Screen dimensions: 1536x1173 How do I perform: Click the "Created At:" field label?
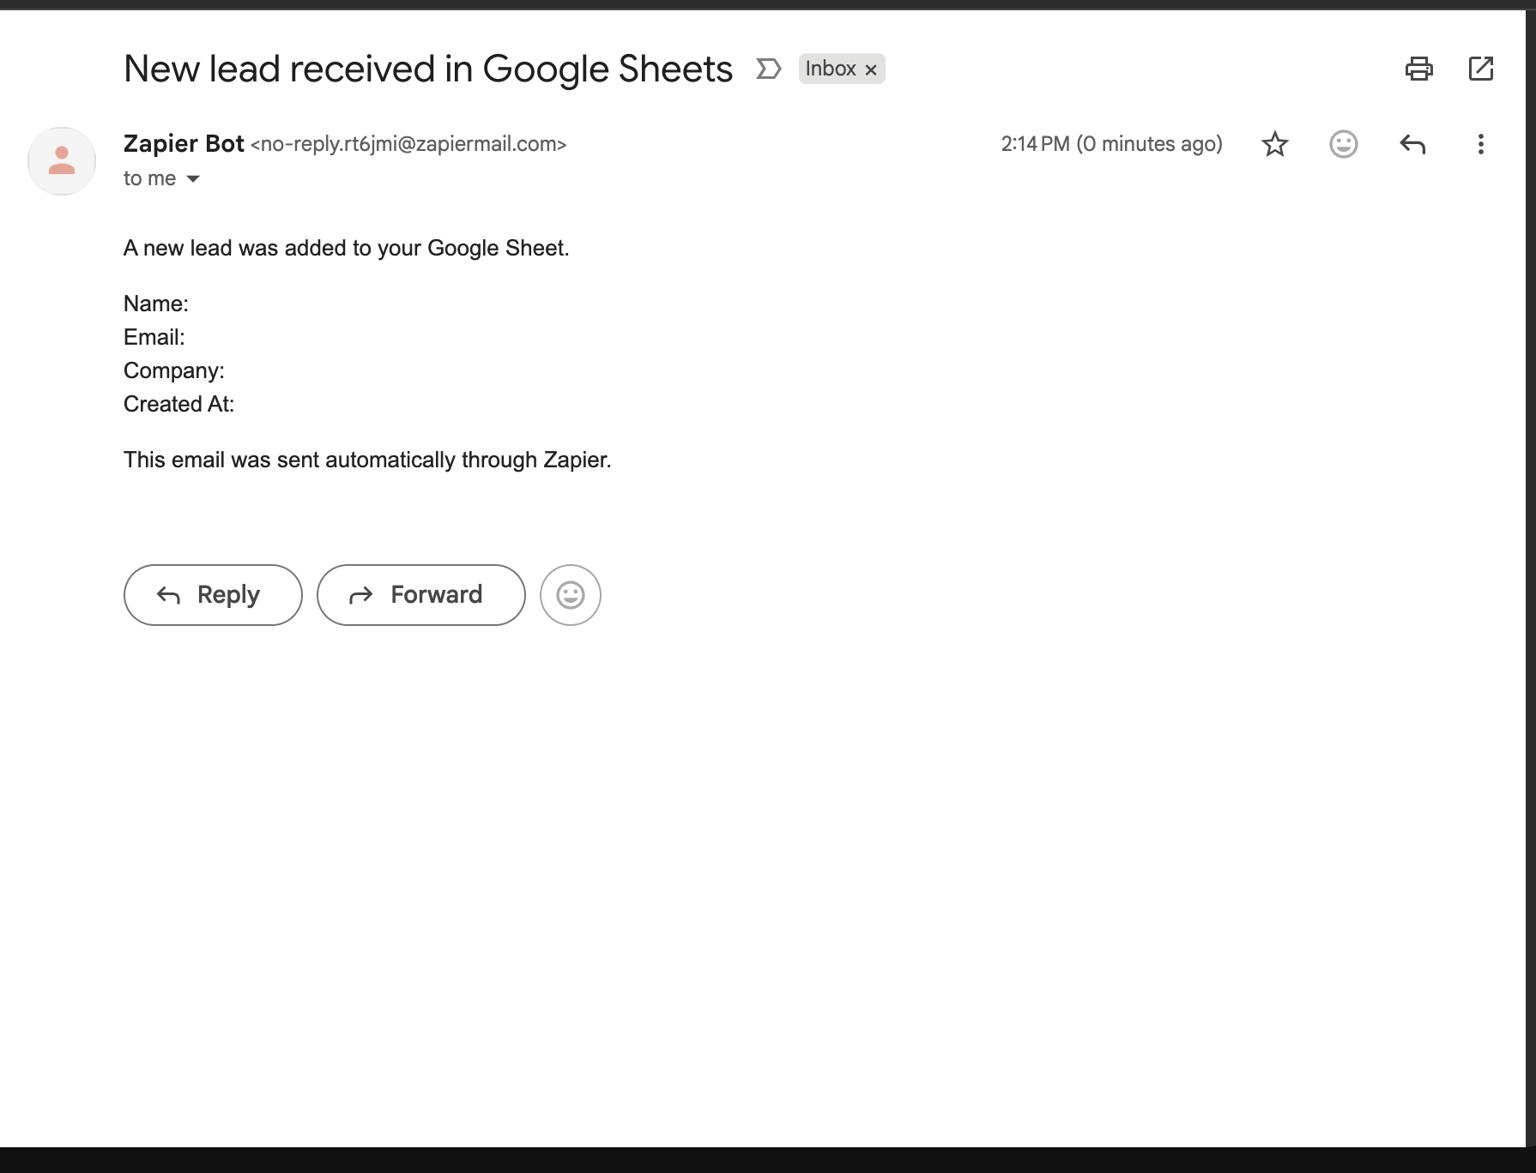coord(179,404)
